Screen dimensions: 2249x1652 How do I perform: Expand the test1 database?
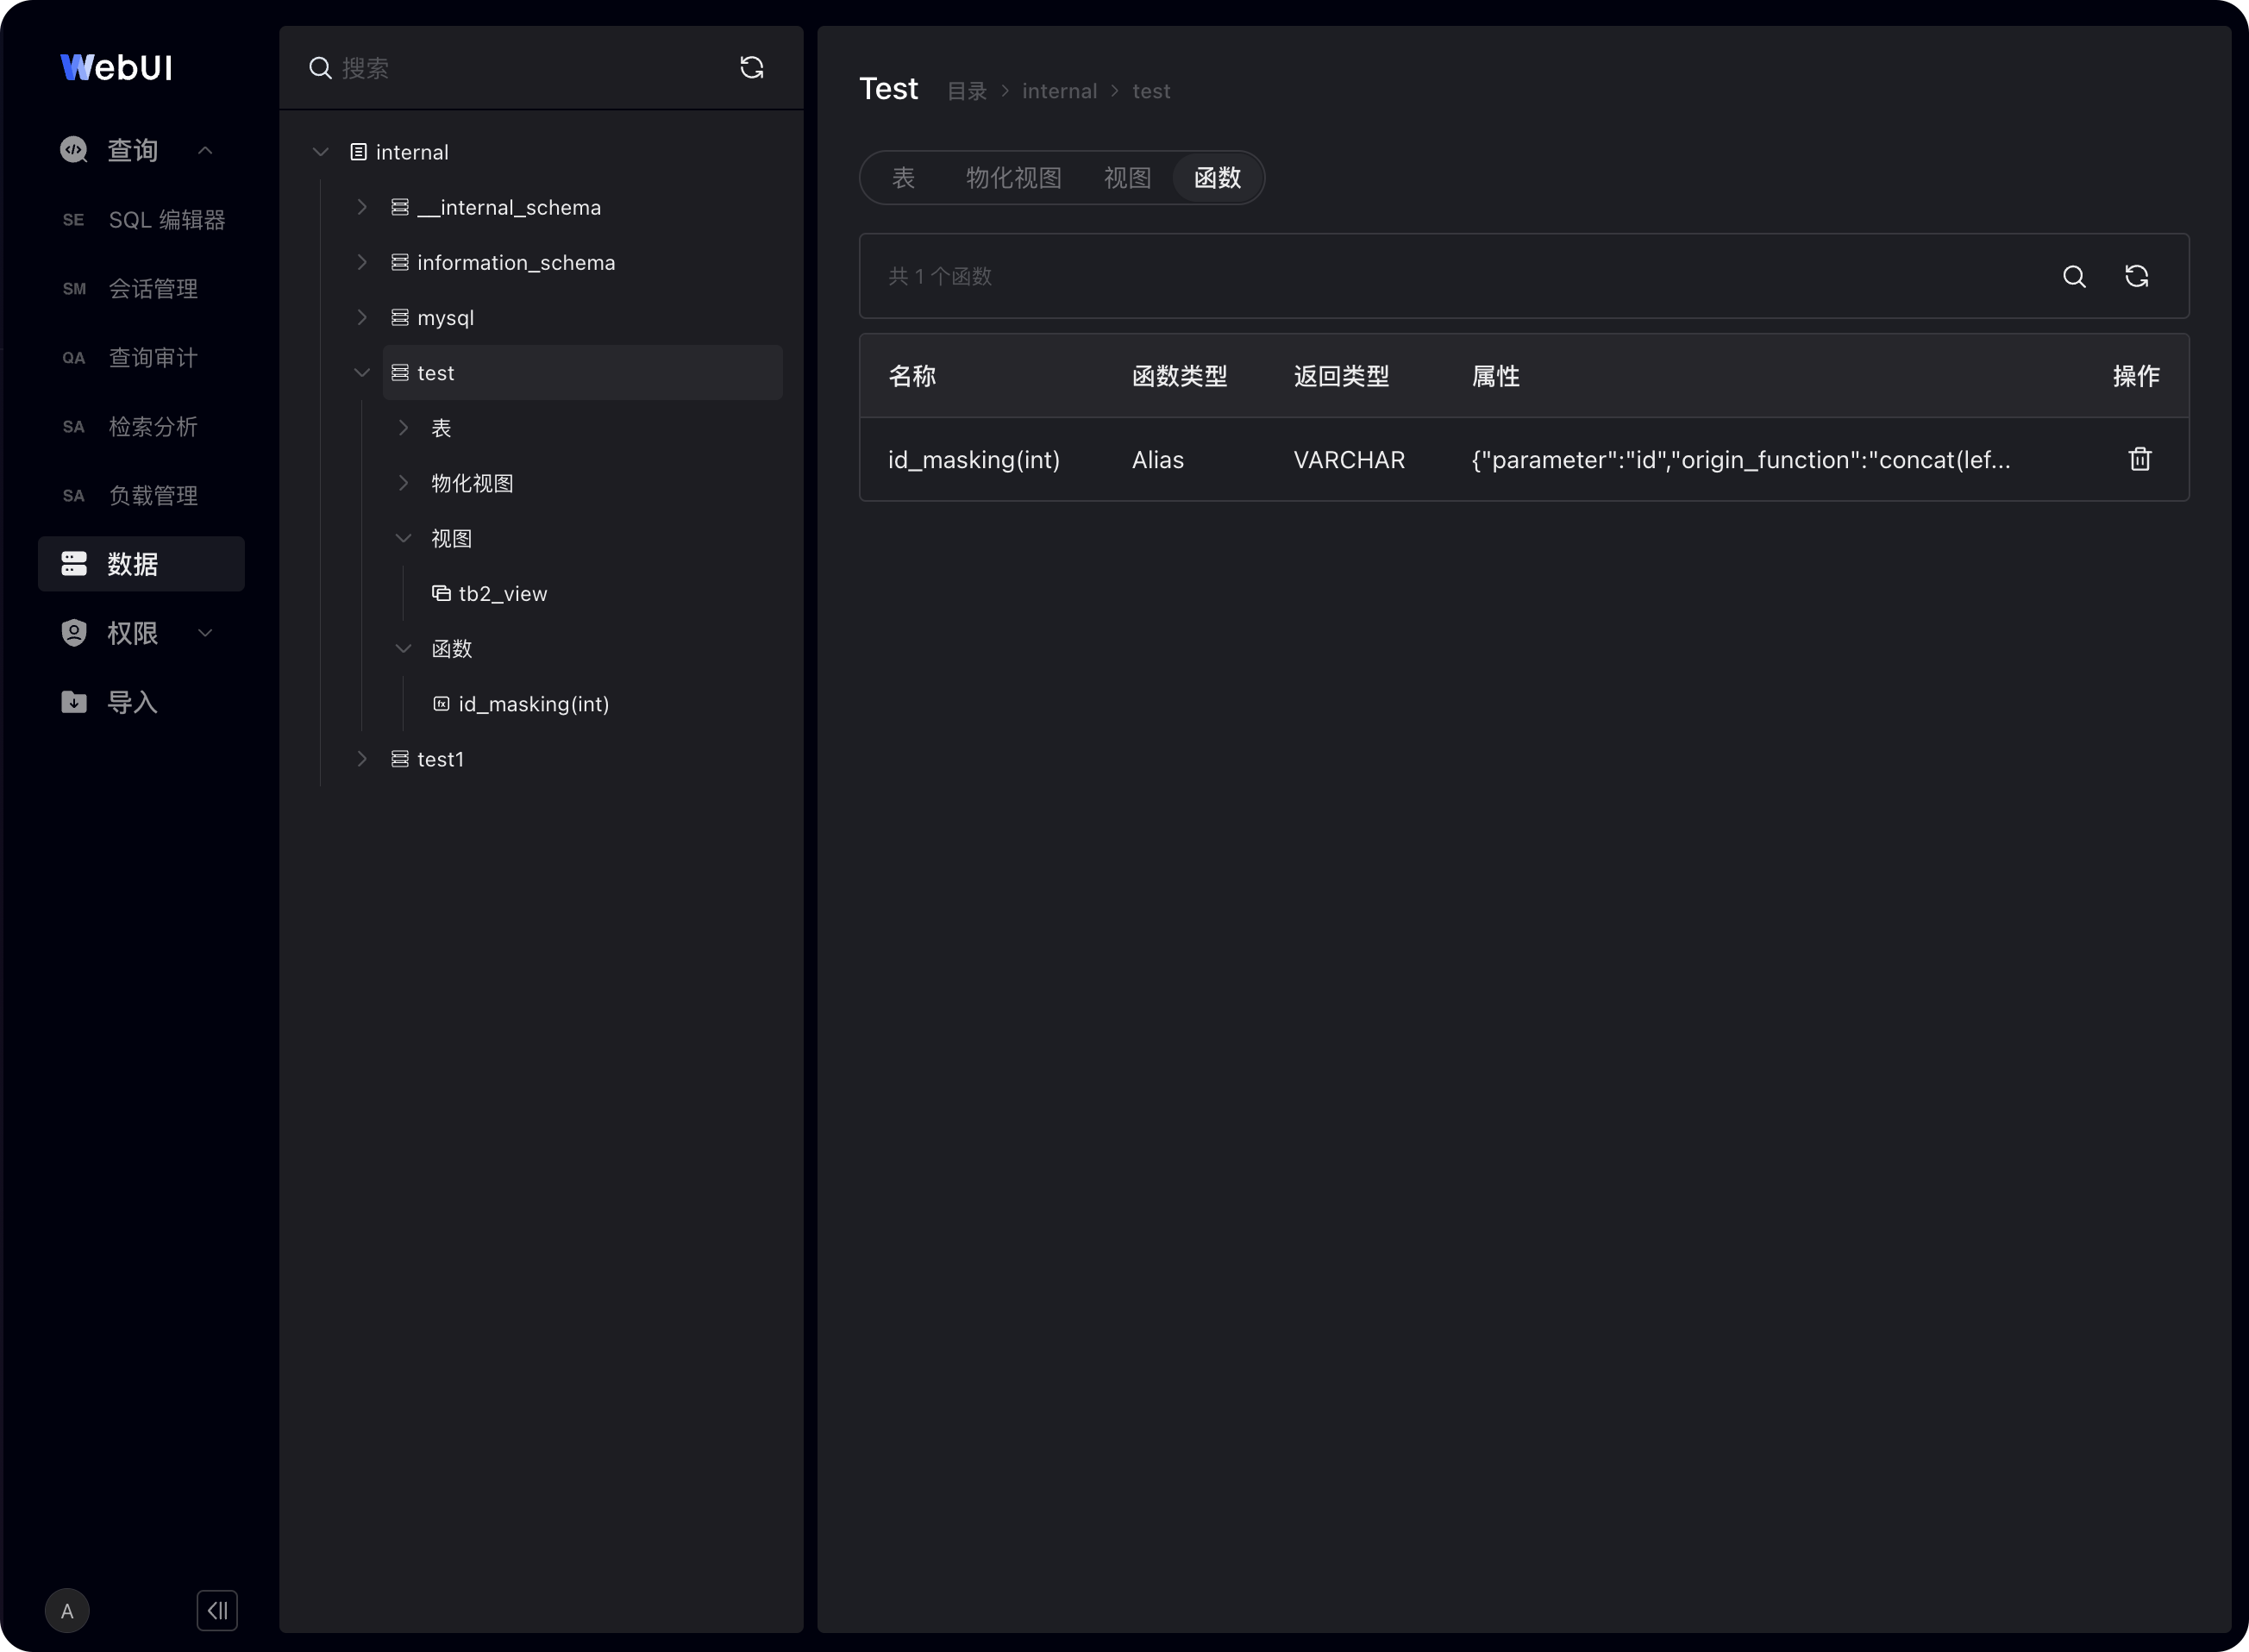coord(362,759)
